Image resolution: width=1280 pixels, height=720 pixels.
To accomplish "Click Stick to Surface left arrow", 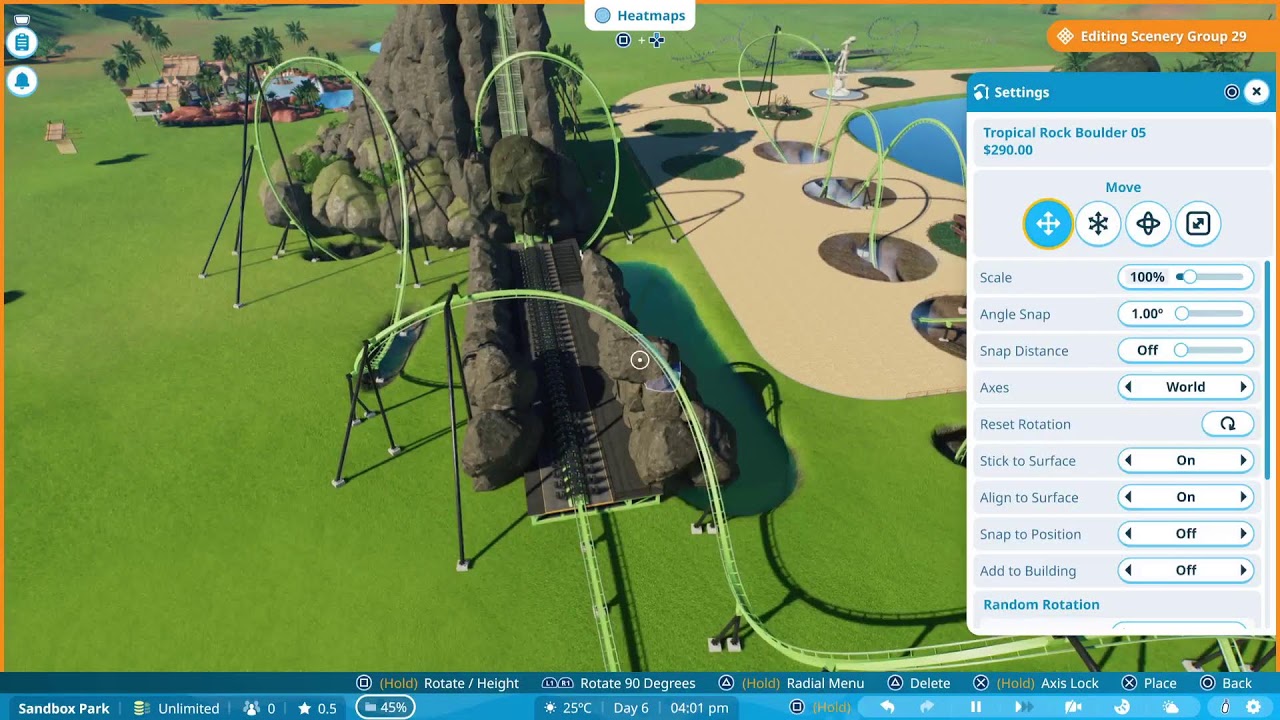I will (x=1129, y=460).
